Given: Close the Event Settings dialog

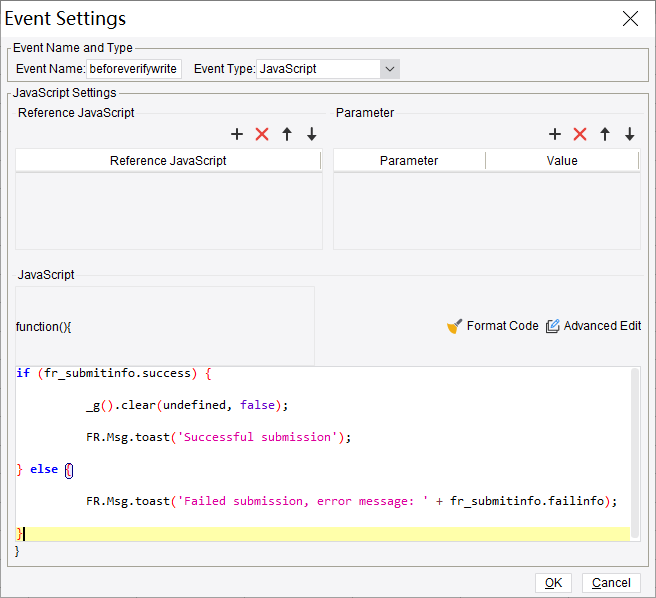Looking at the screenshot, I should pyautogui.click(x=630, y=19).
